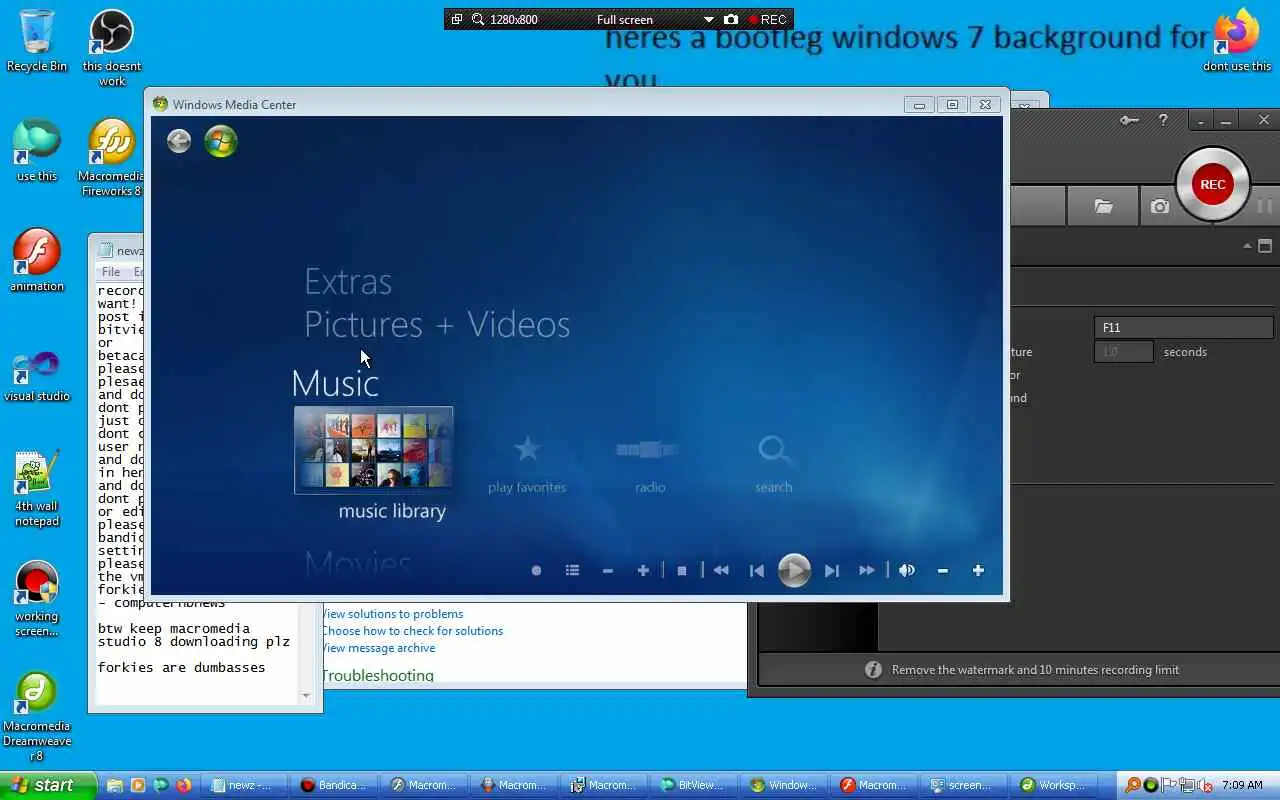Select 'working screen...' desktop icon

coord(37,598)
